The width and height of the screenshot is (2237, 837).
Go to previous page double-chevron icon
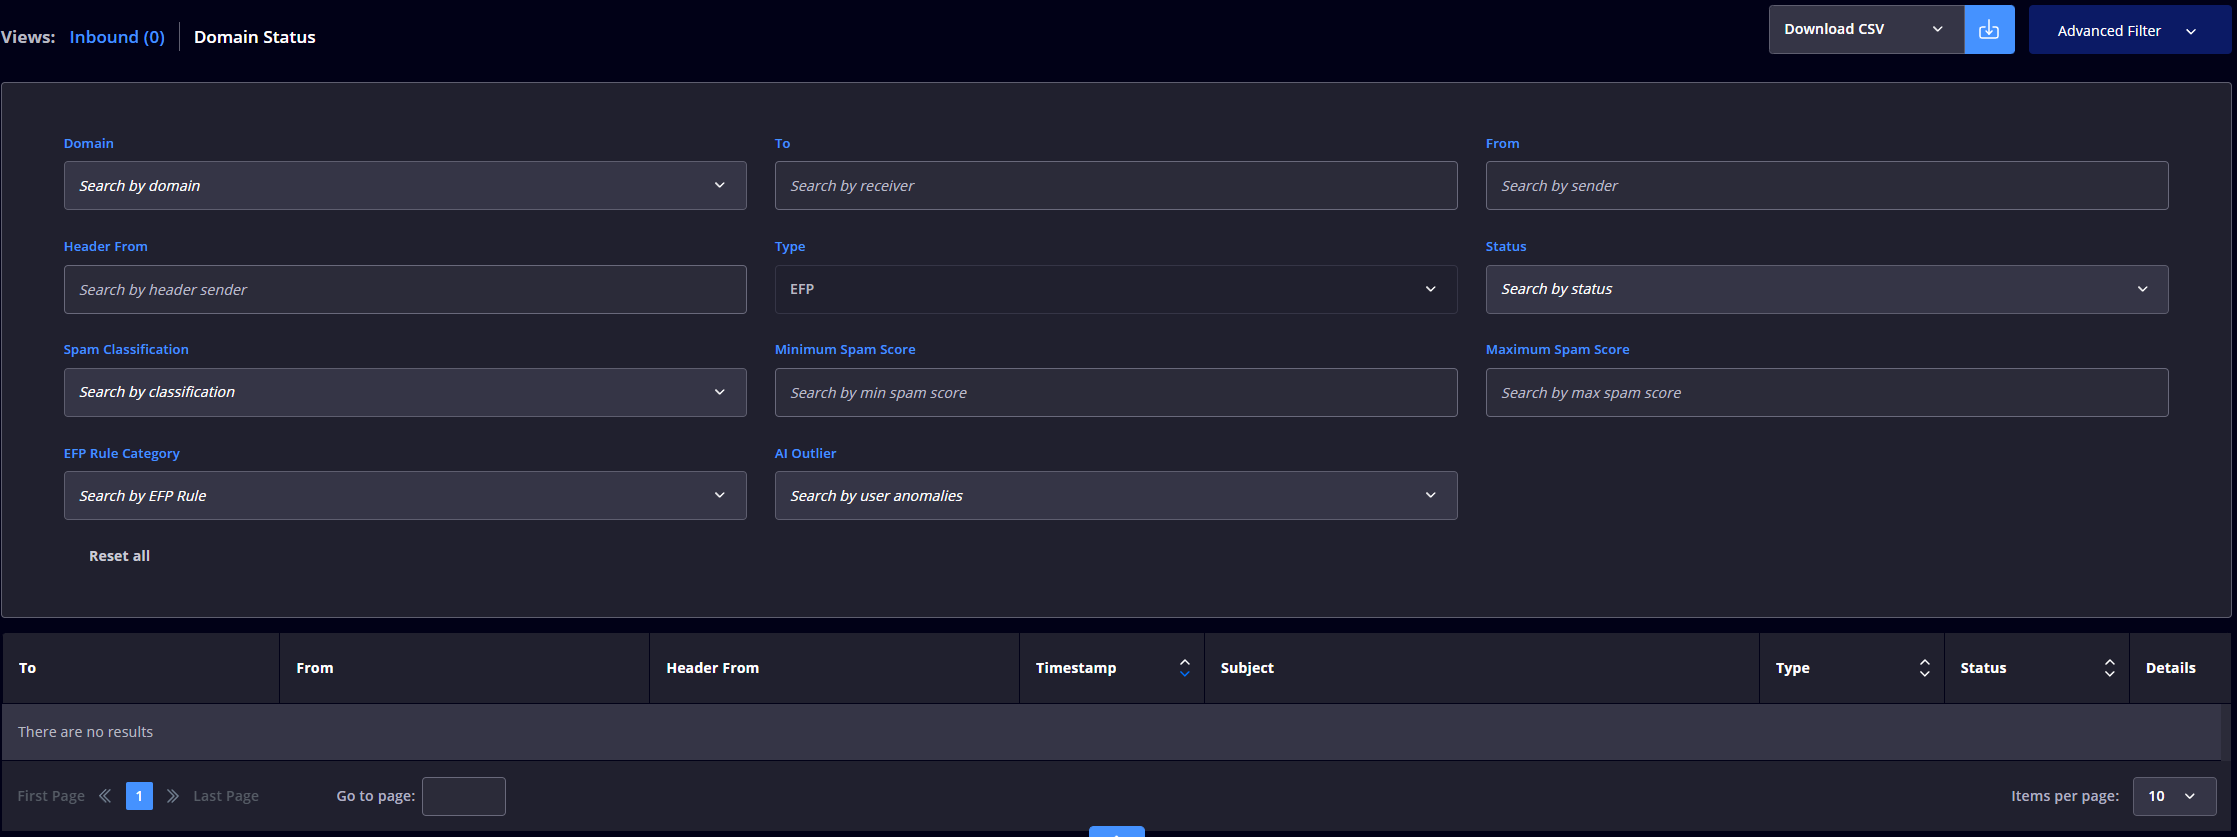coord(105,796)
